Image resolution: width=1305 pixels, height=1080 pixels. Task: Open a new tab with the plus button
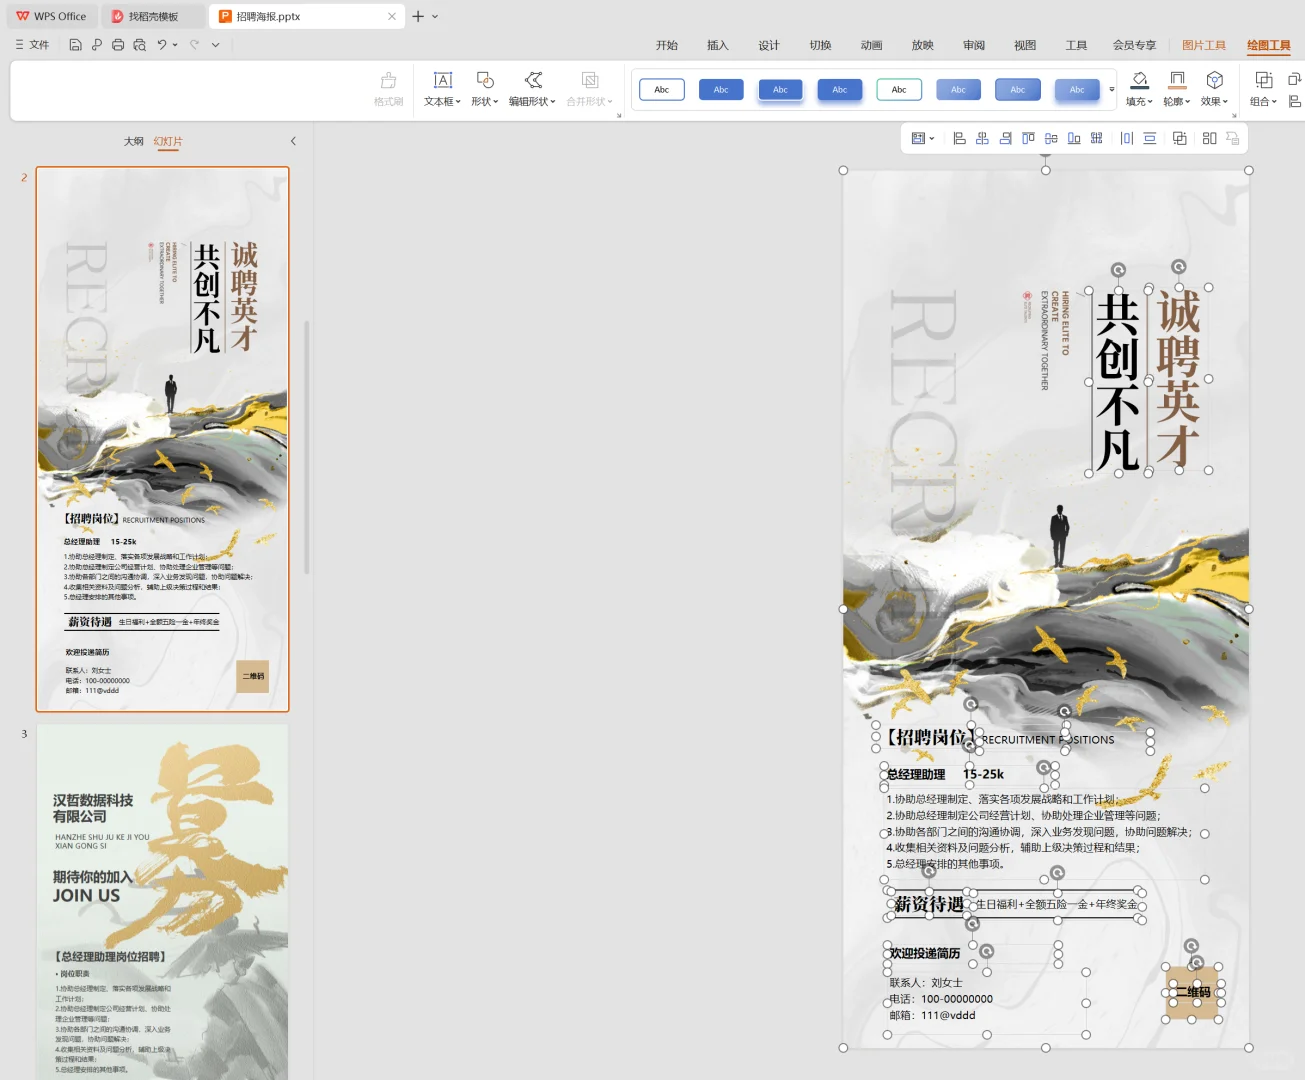coord(418,16)
